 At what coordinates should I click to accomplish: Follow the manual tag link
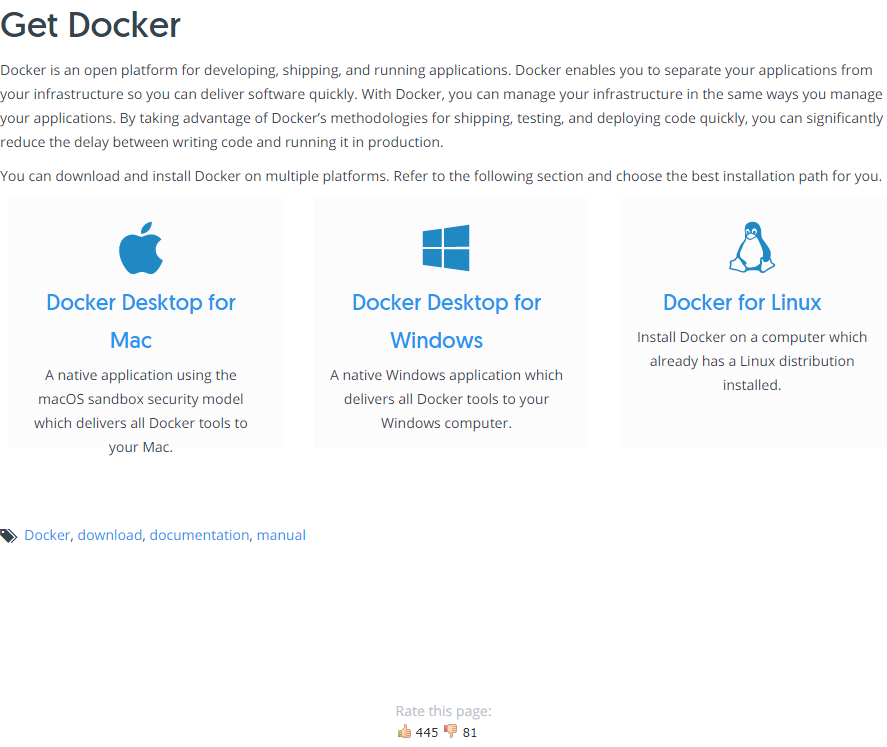[281, 535]
